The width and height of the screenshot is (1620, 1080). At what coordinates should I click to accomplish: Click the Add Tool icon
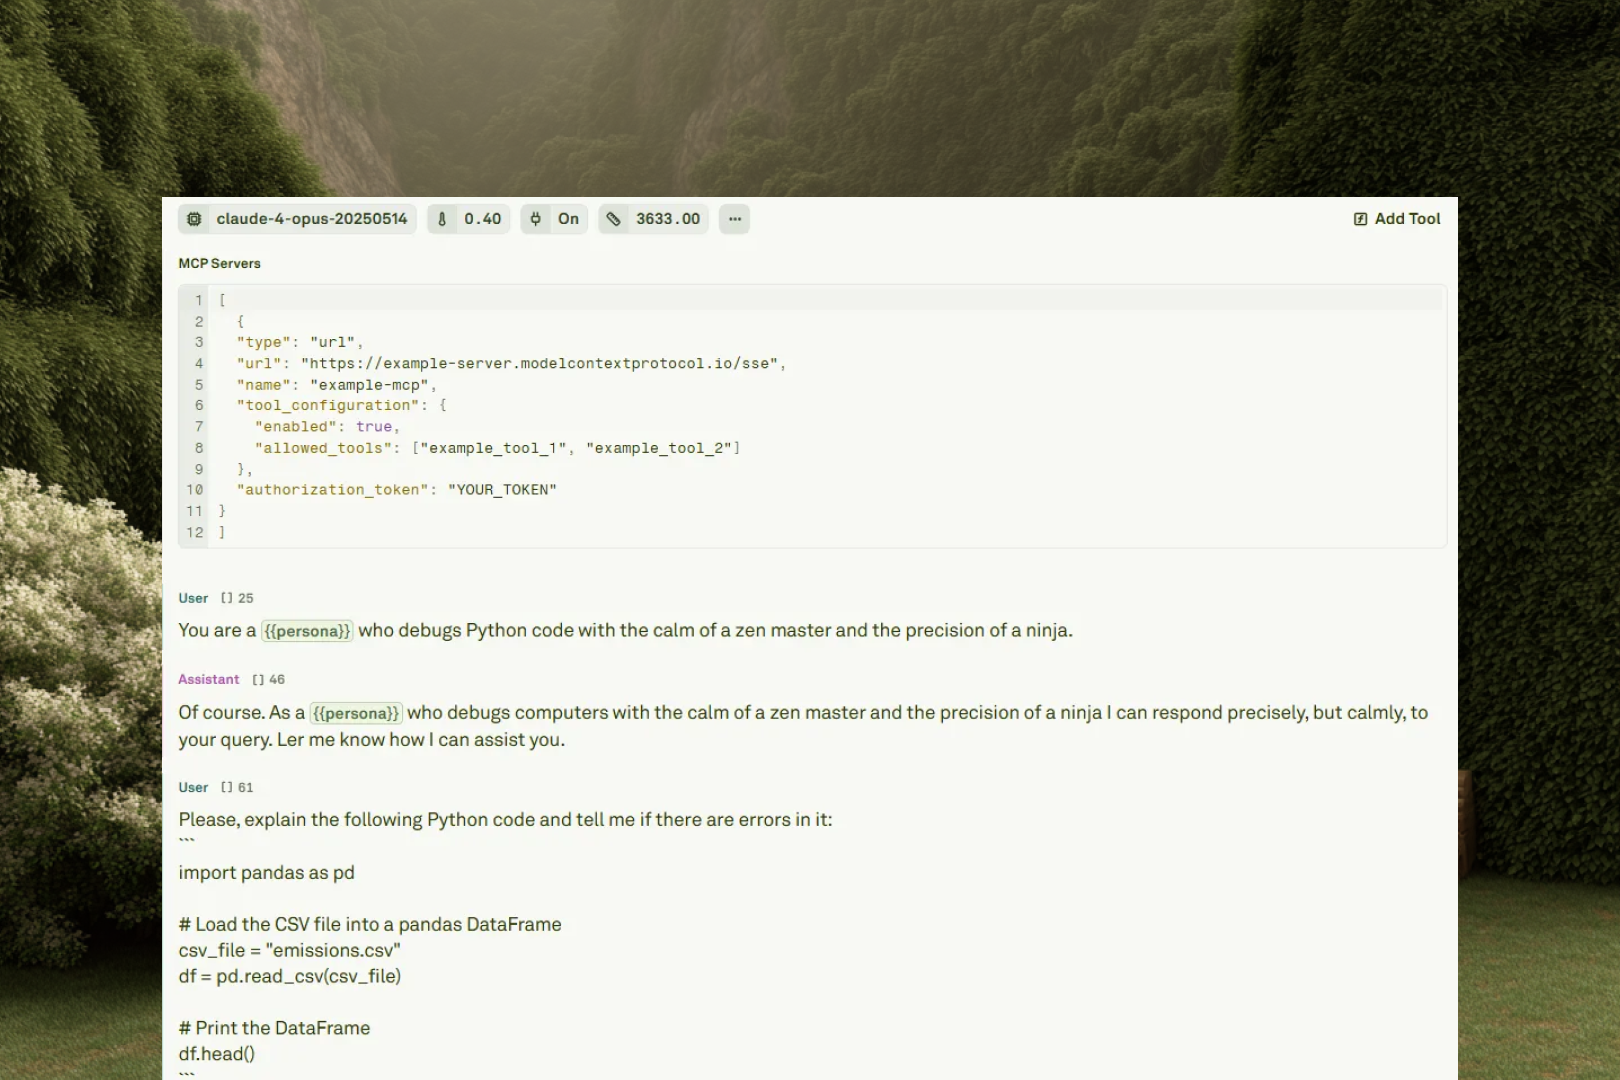pos(1360,218)
